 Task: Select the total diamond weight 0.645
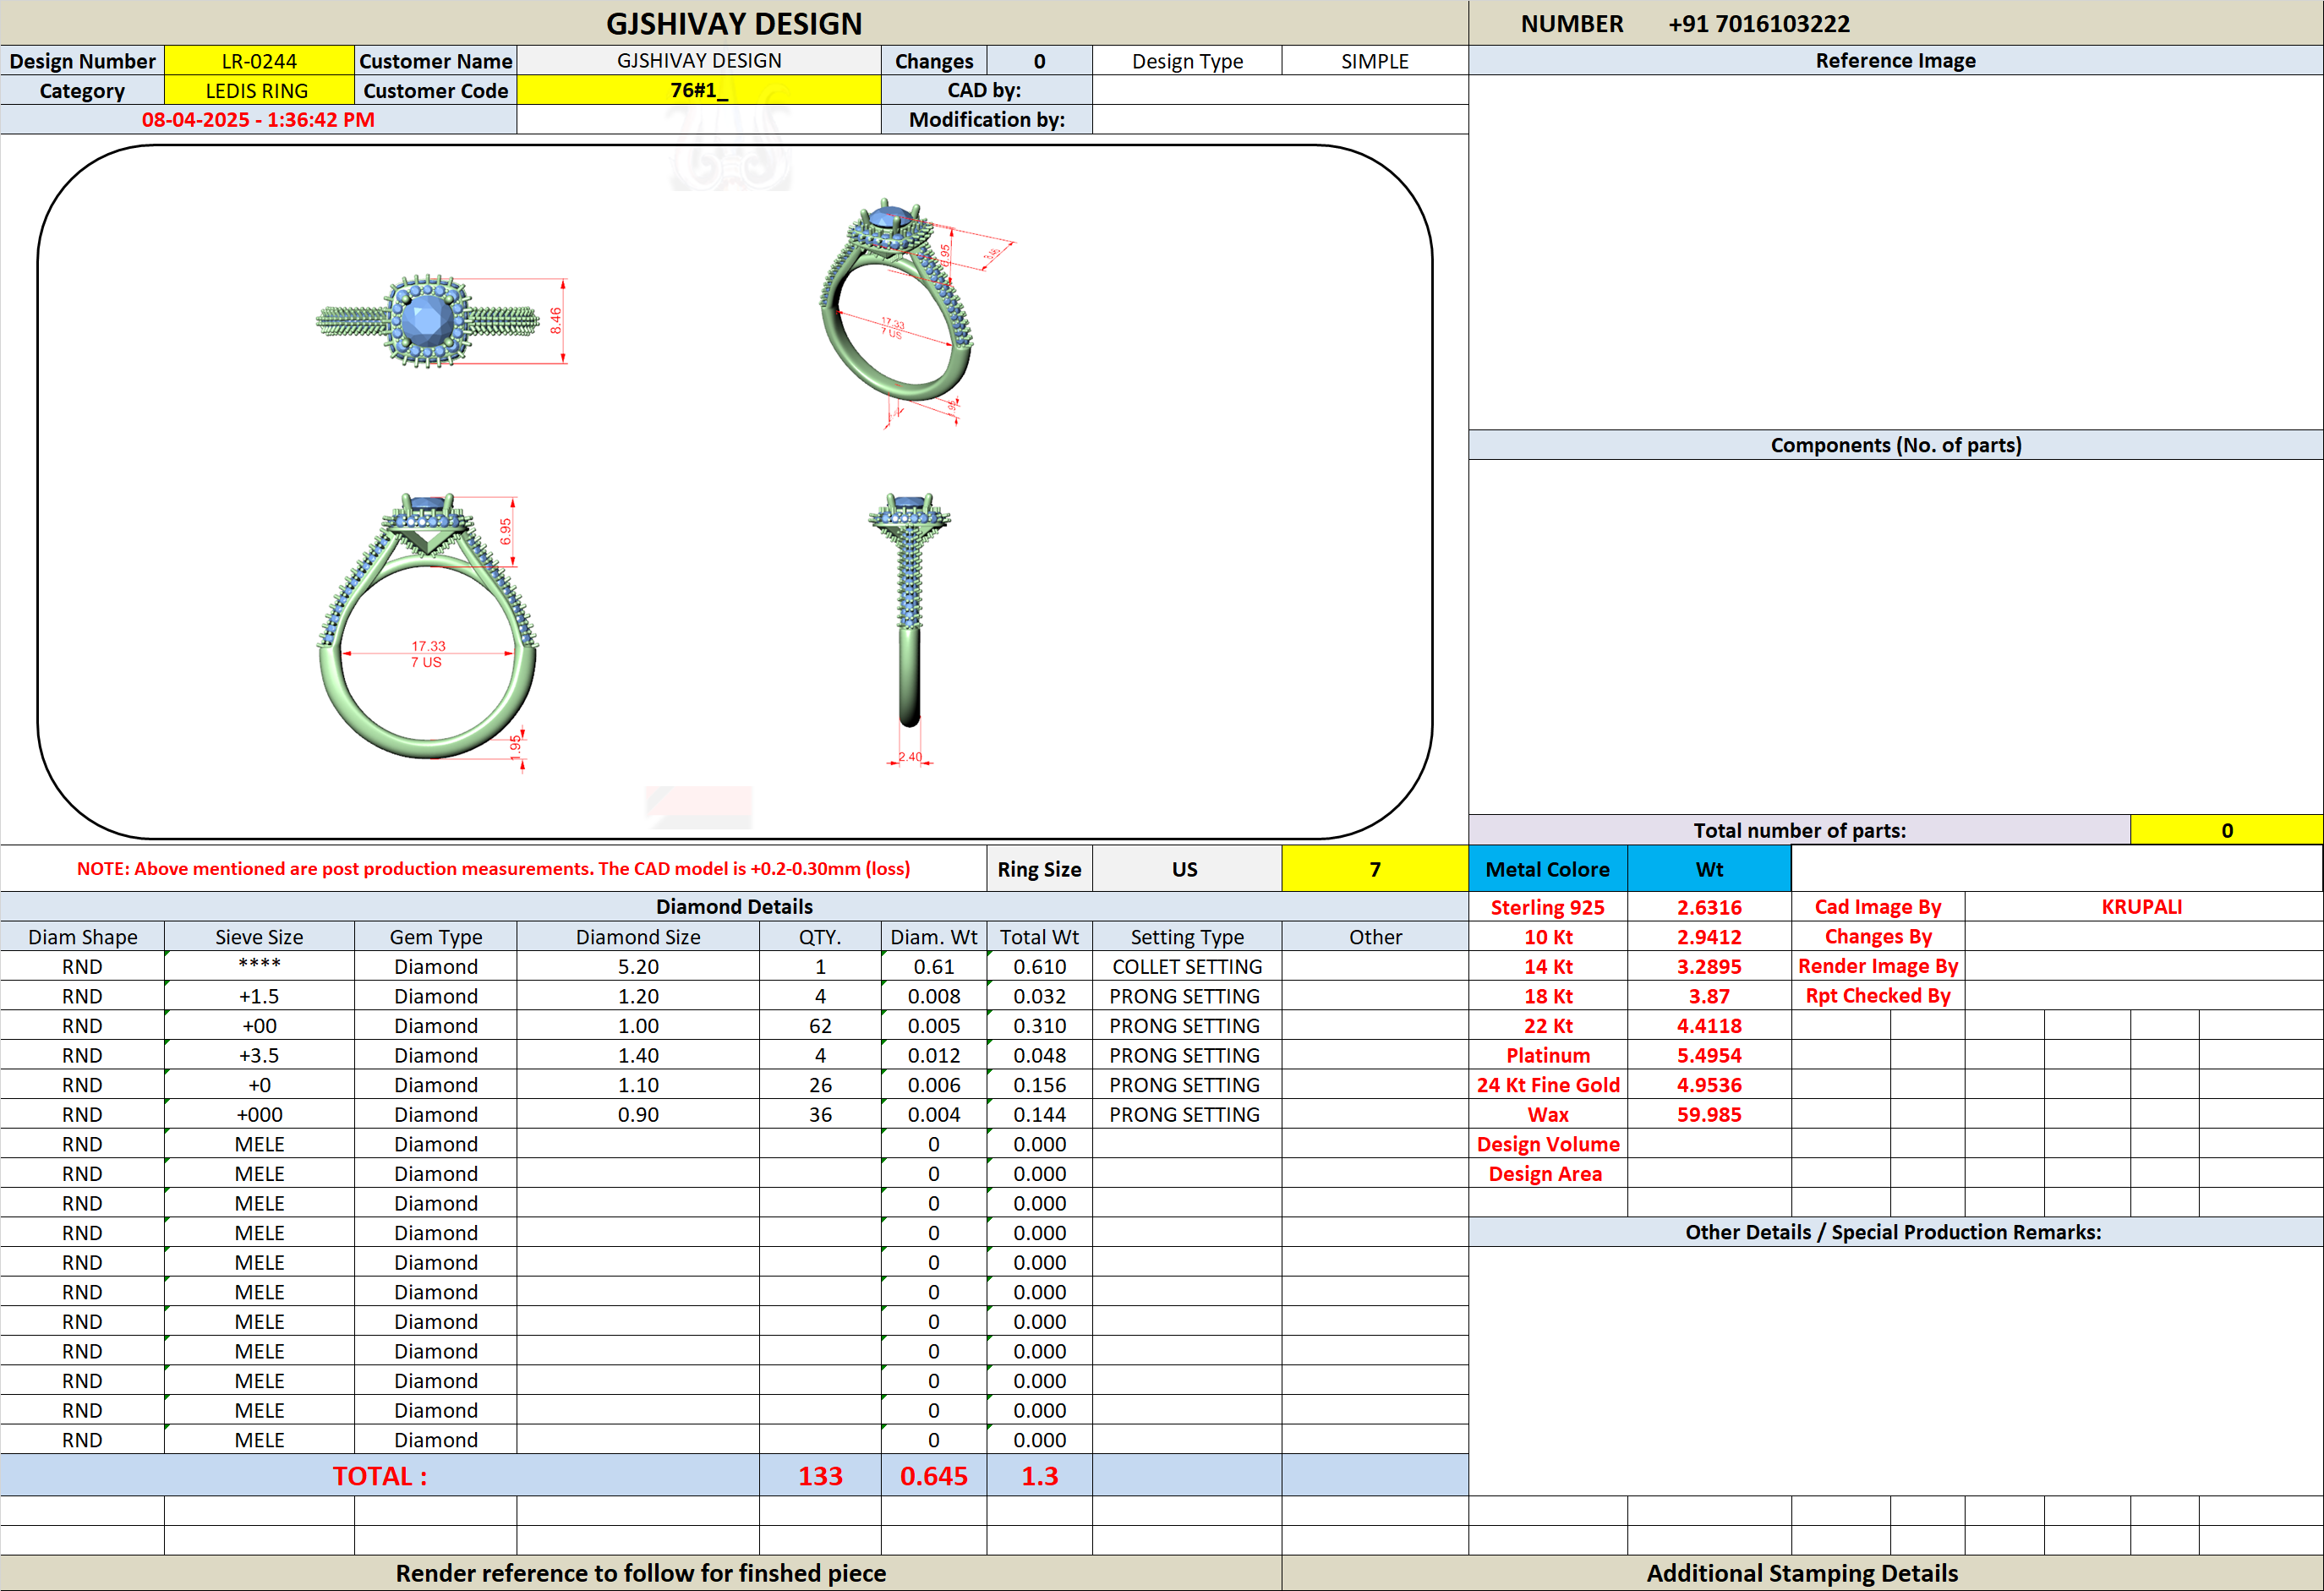coord(934,1476)
